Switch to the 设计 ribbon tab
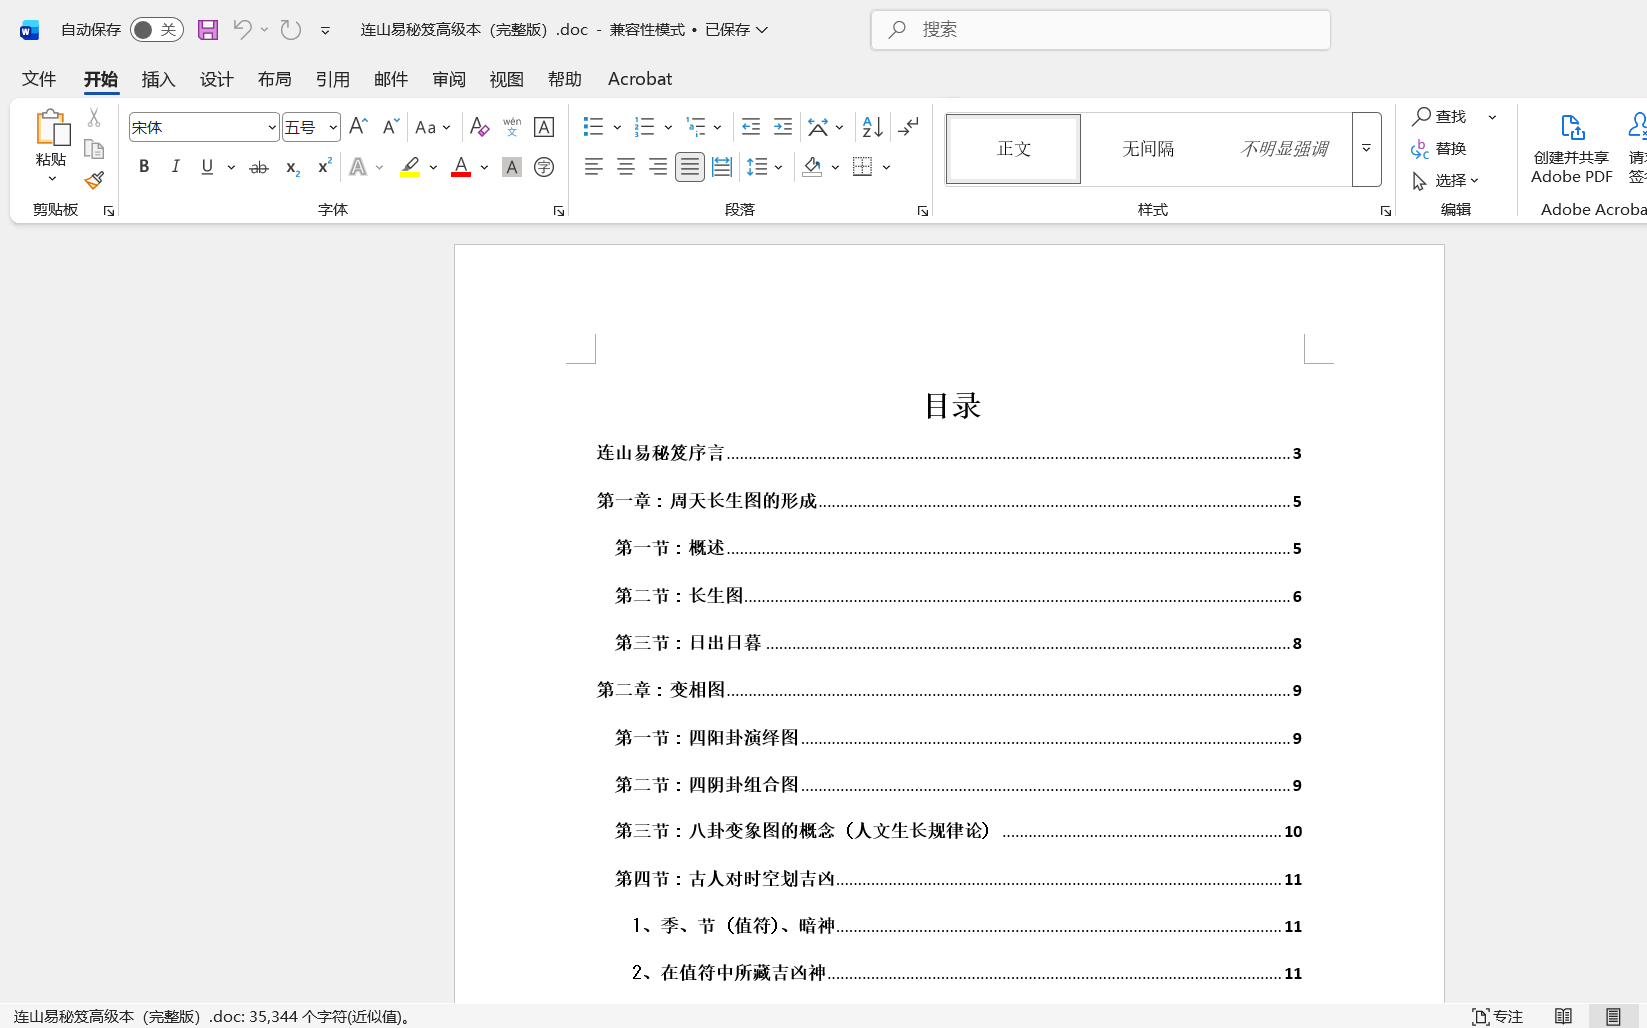This screenshot has width=1647, height=1028. coord(216,79)
